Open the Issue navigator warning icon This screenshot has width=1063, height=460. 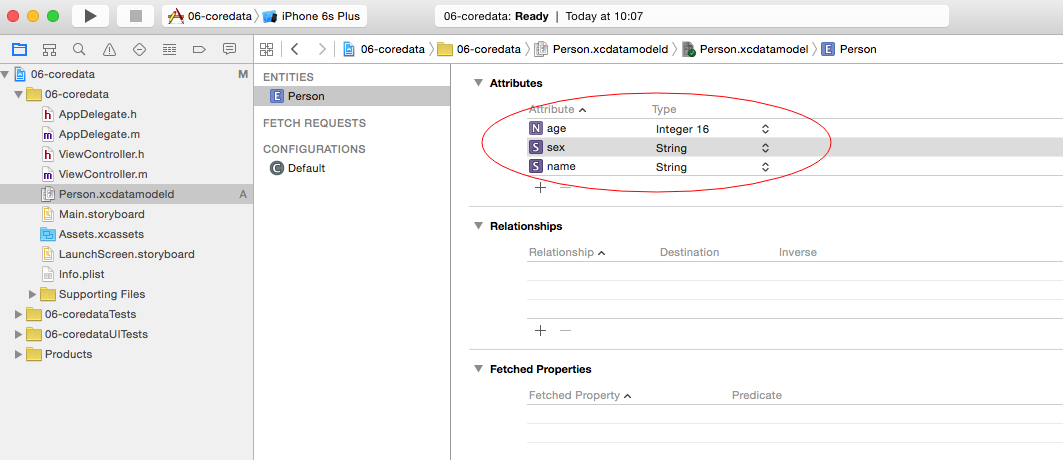pos(109,49)
